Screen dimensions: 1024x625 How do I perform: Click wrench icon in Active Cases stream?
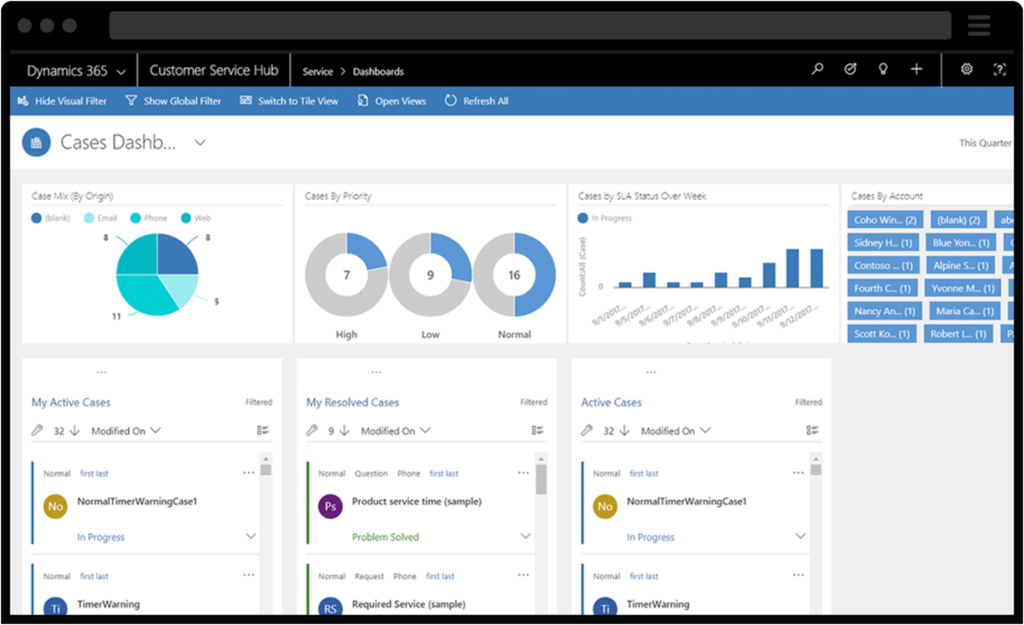(x=587, y=430)
